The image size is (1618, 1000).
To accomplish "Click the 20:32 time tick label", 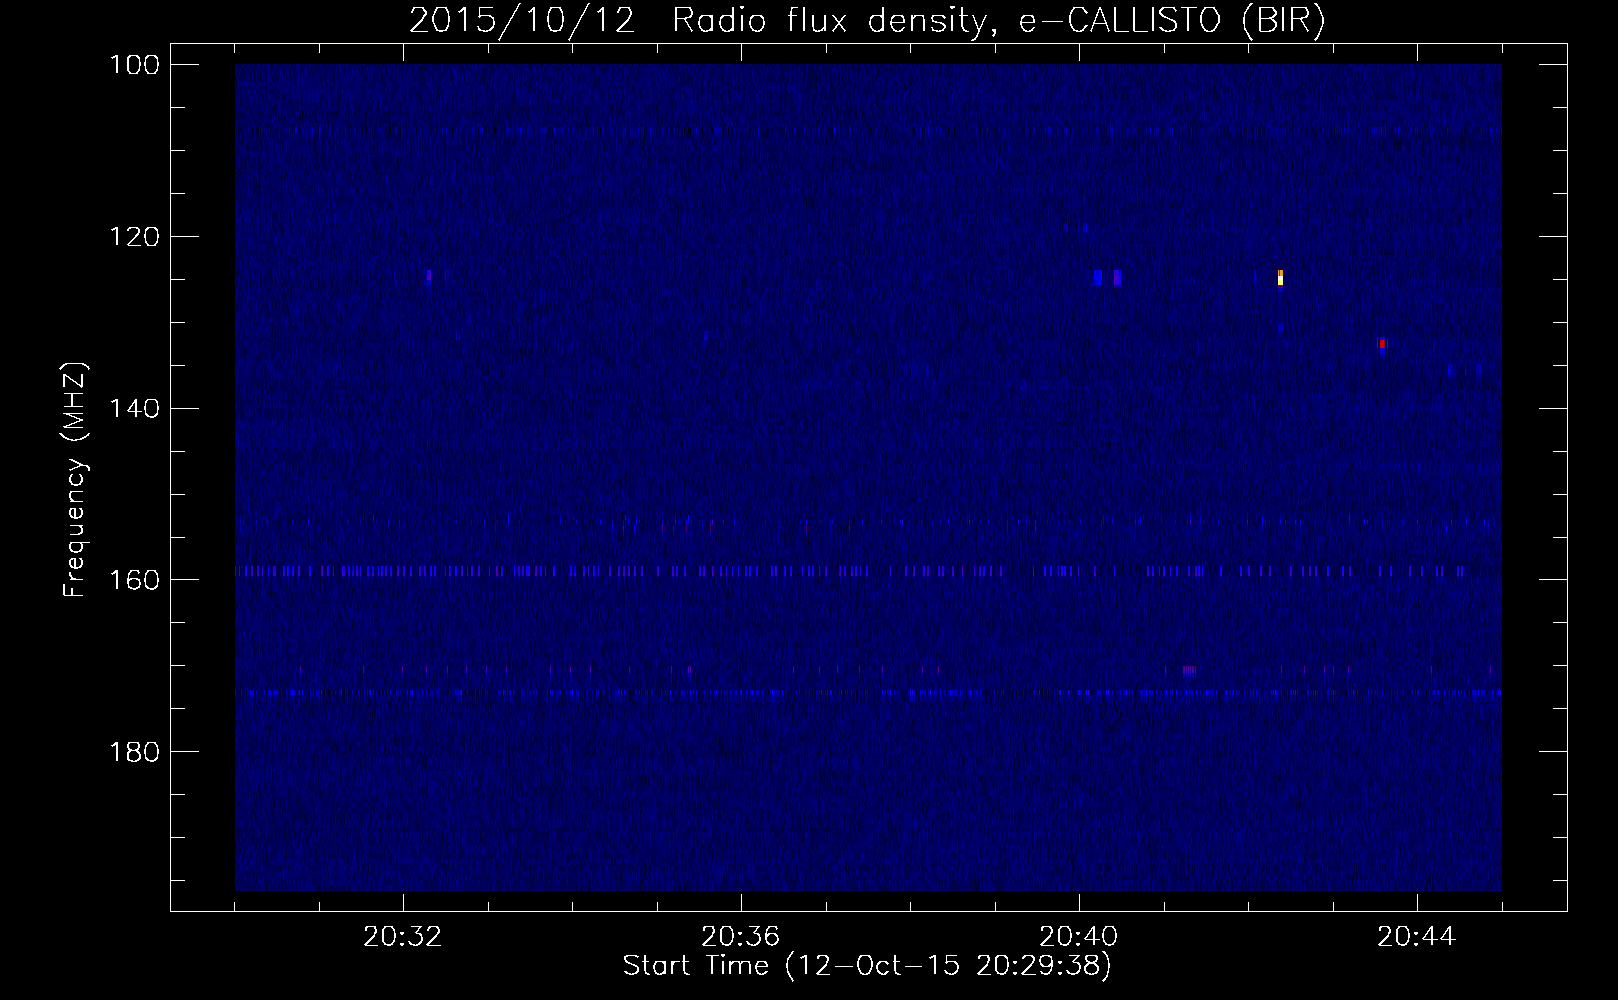I will [403, 937].
